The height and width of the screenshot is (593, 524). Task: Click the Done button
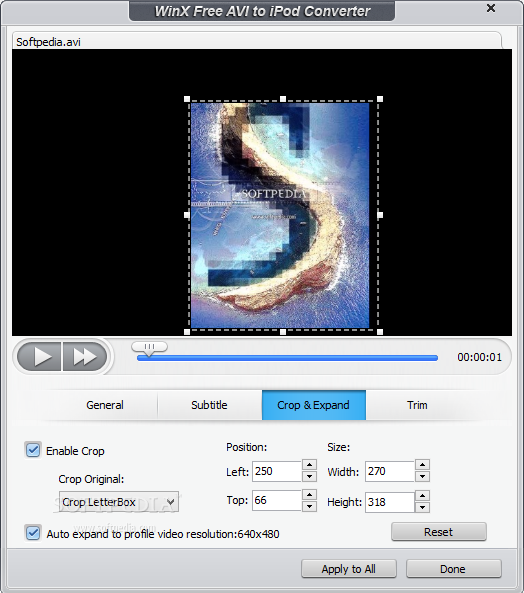pyautogui.click(x=453, y=569)
